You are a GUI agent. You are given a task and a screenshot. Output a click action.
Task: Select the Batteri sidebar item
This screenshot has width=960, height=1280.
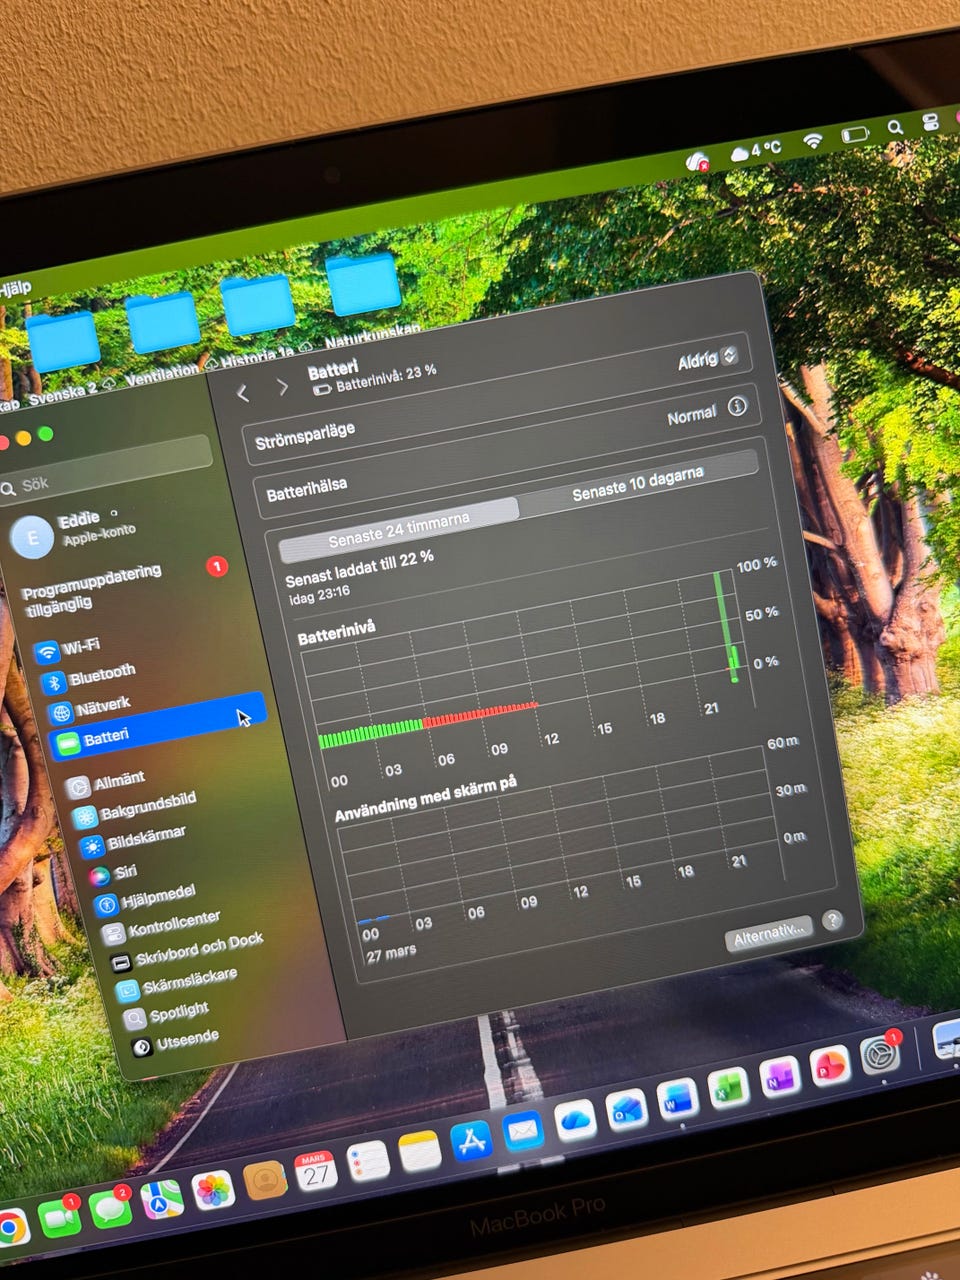(x=158, y=727)
